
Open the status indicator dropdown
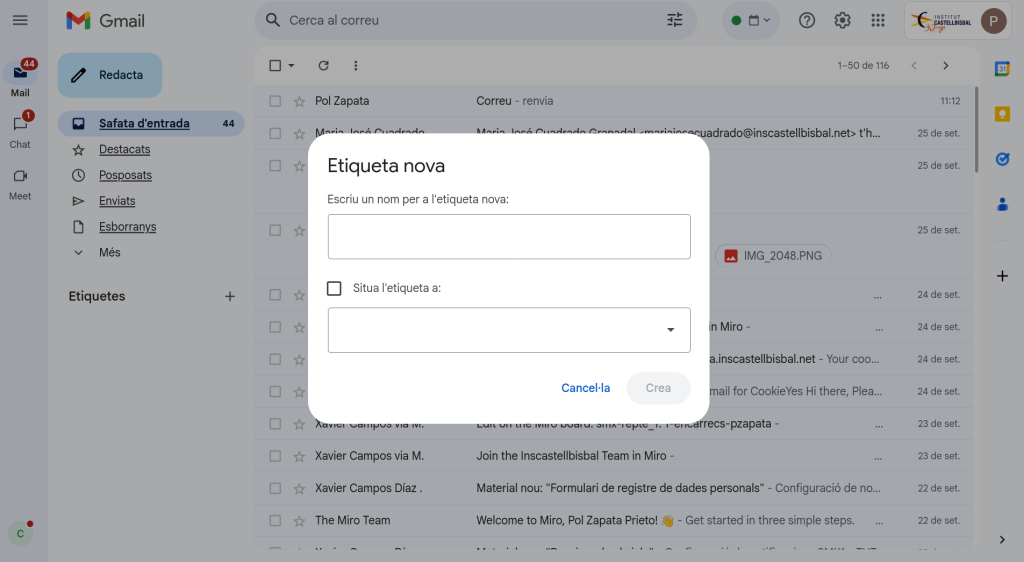[750, 20]
